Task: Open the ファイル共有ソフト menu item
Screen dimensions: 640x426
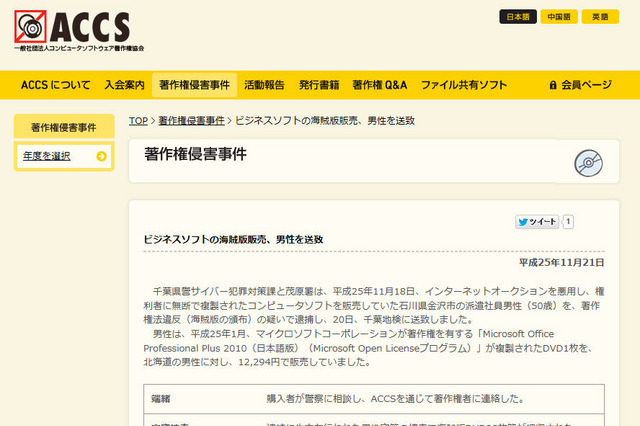Action: (464, 85)
